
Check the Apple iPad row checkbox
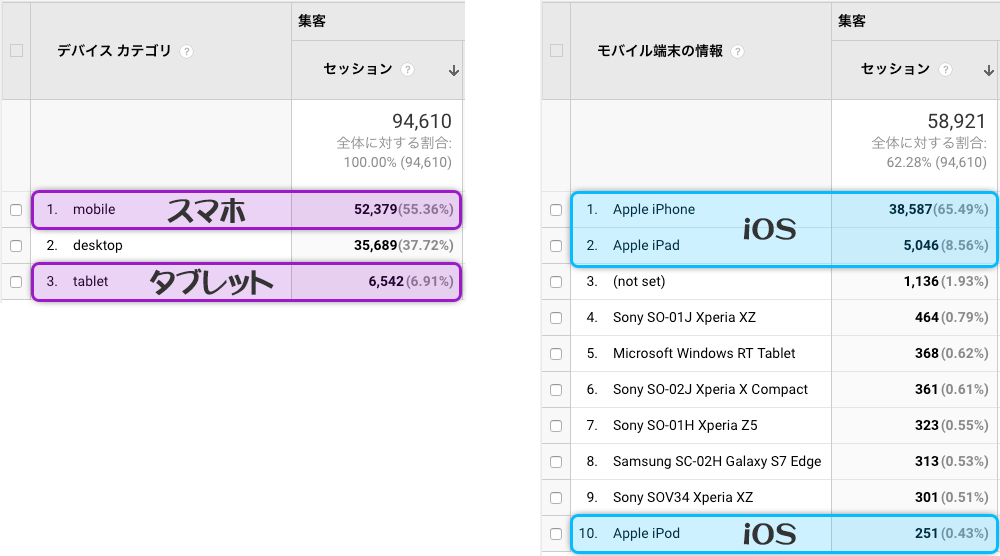tap(556, 245)
